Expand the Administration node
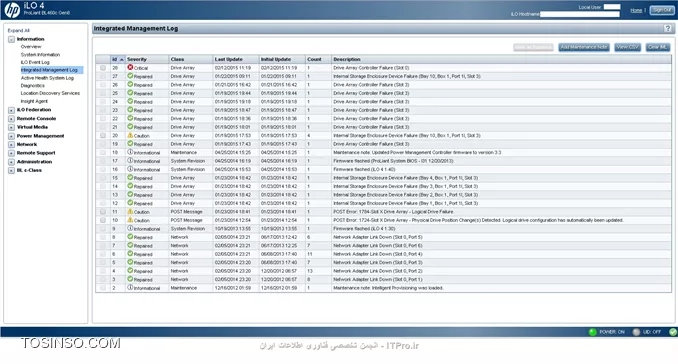 coord(11,162)
